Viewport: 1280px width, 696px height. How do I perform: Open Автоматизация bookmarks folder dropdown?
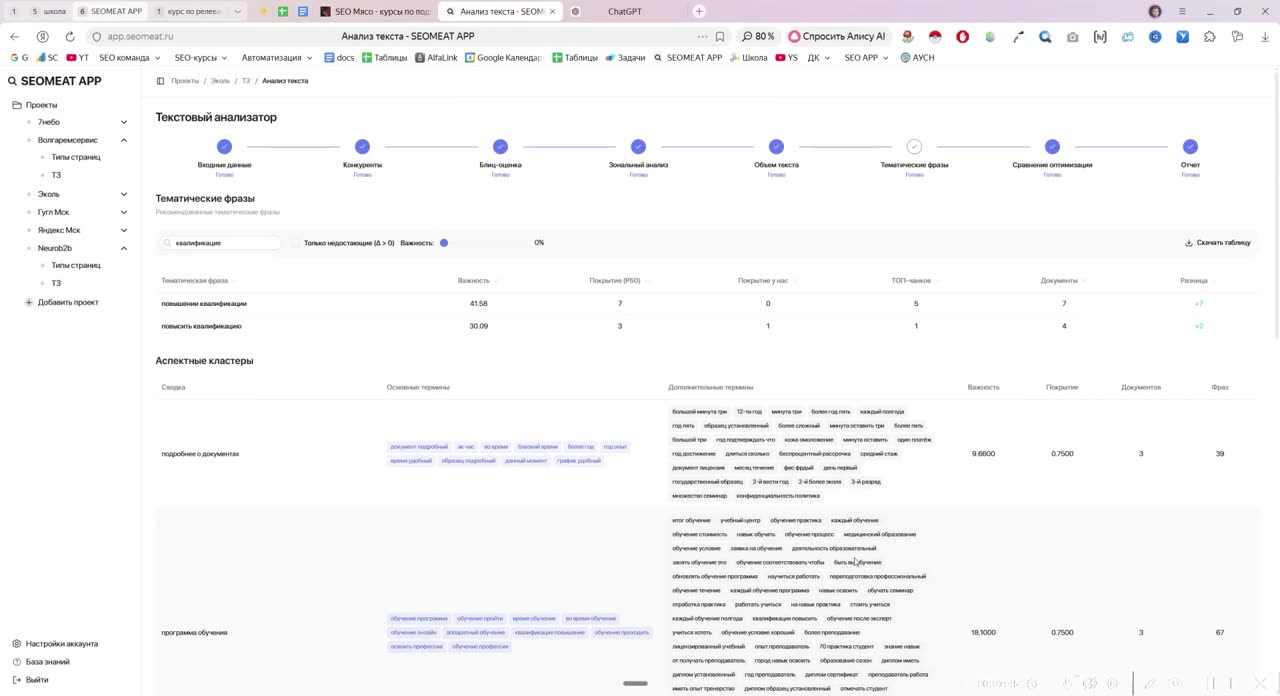277,58
